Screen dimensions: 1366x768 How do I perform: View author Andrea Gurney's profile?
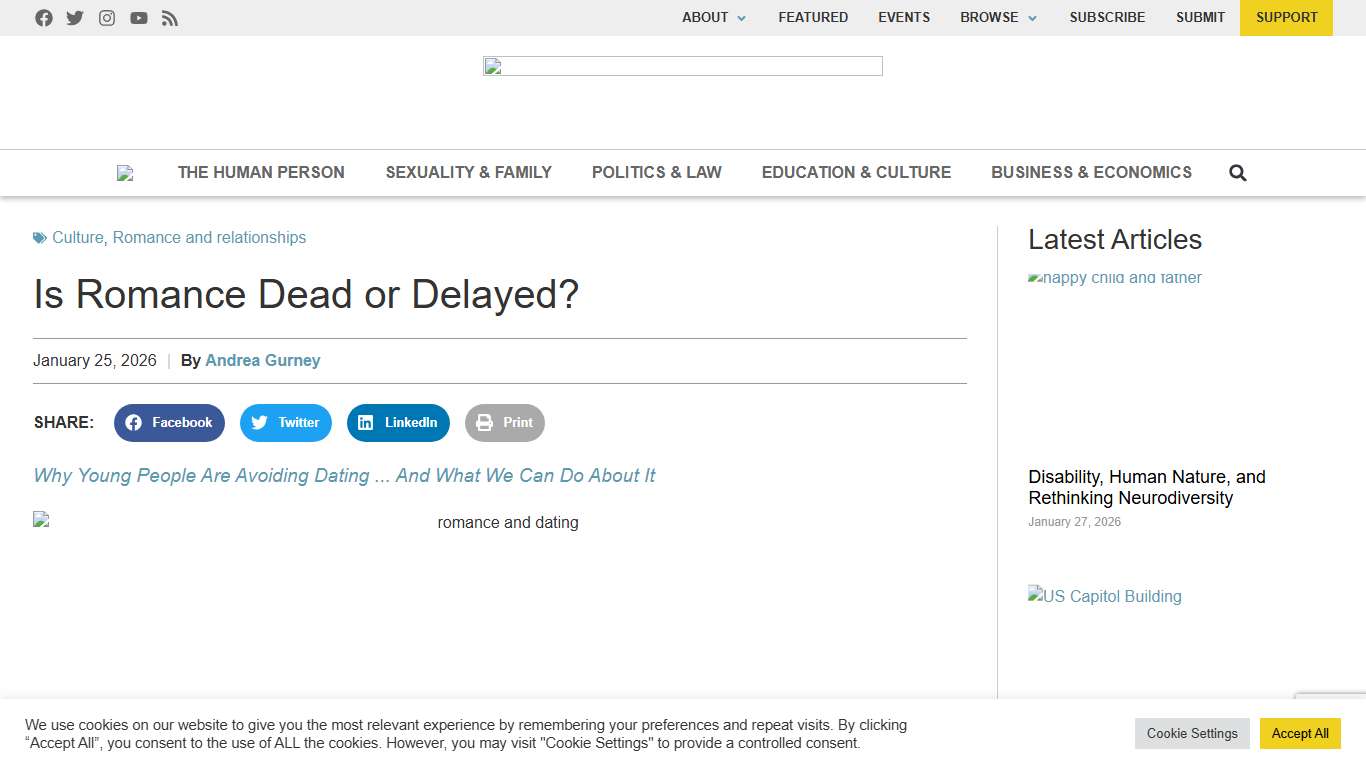click(x=263, y=360)
